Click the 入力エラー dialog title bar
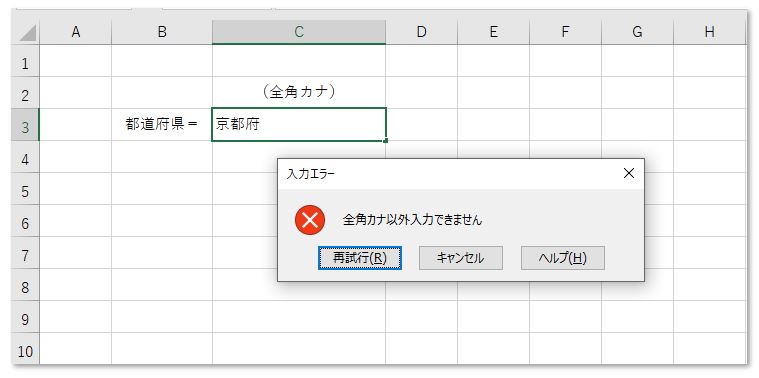The width and height of the screenshot is (759, 378). click(448, 174)
